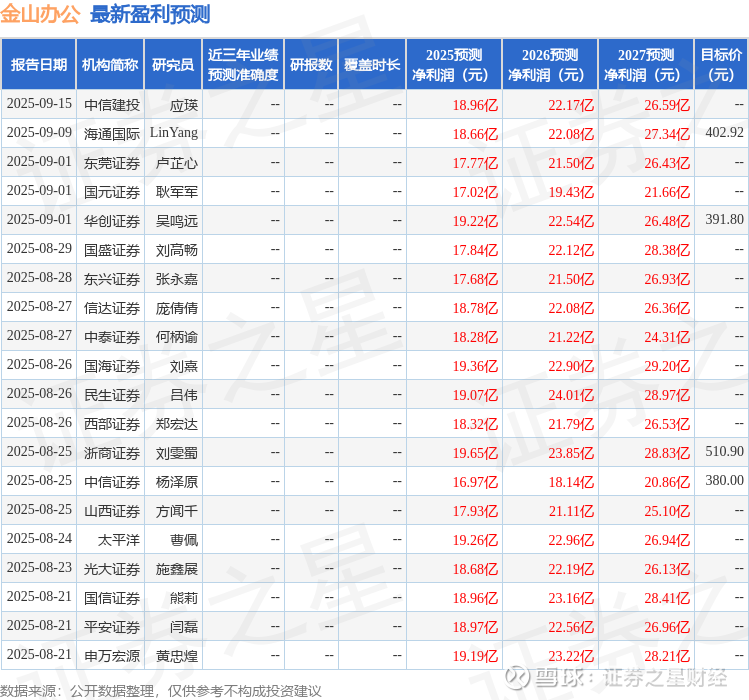Click the 机构简称 column header
749x700 pixels.
[110, 65]
